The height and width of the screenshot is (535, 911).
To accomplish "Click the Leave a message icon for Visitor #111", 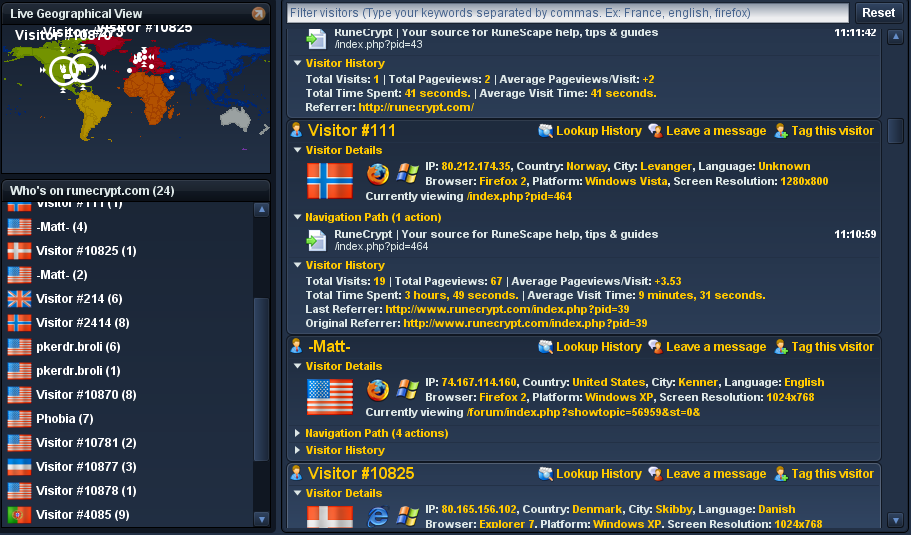I will 655,131.
